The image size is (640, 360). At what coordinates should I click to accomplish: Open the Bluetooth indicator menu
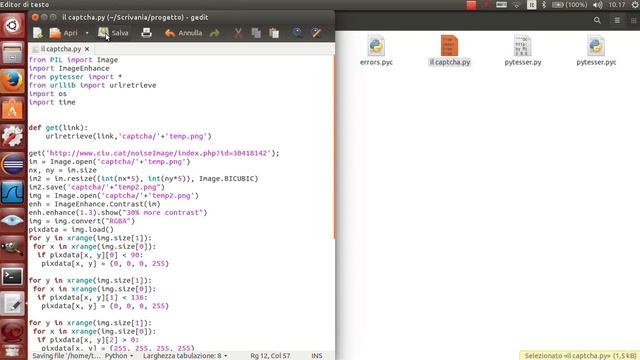tap(544, 5)
